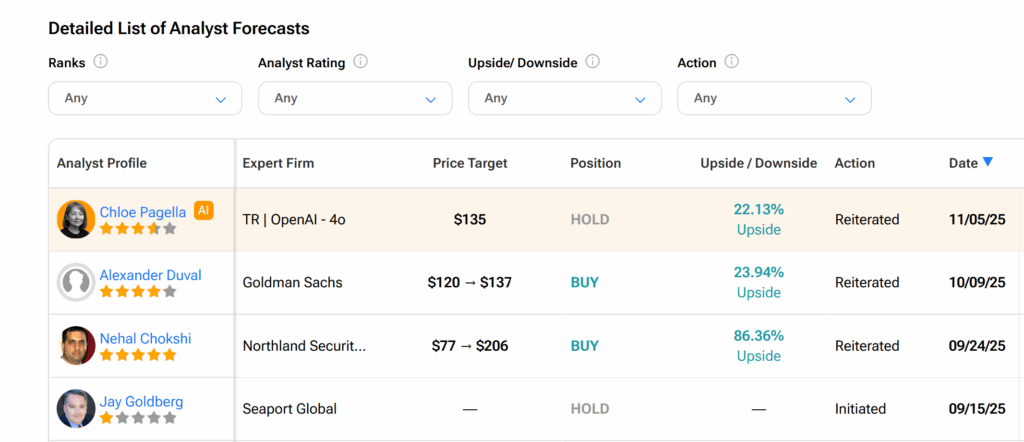
Task: Expand the Analyst Rating dropdown
Action: click(x=355, y=98)
